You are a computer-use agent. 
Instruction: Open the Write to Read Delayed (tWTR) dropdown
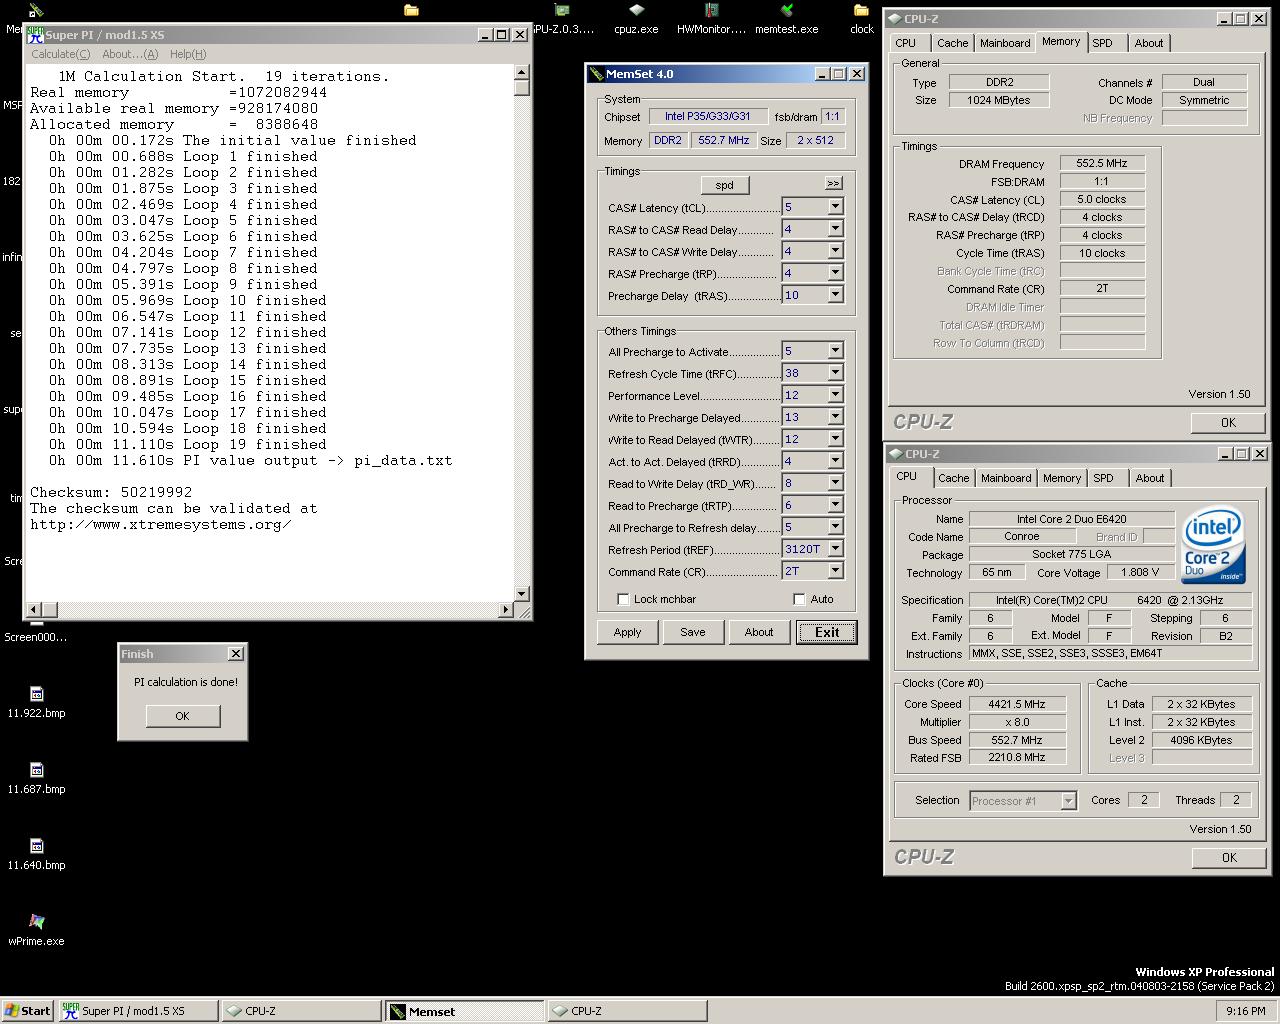[835, 439]
